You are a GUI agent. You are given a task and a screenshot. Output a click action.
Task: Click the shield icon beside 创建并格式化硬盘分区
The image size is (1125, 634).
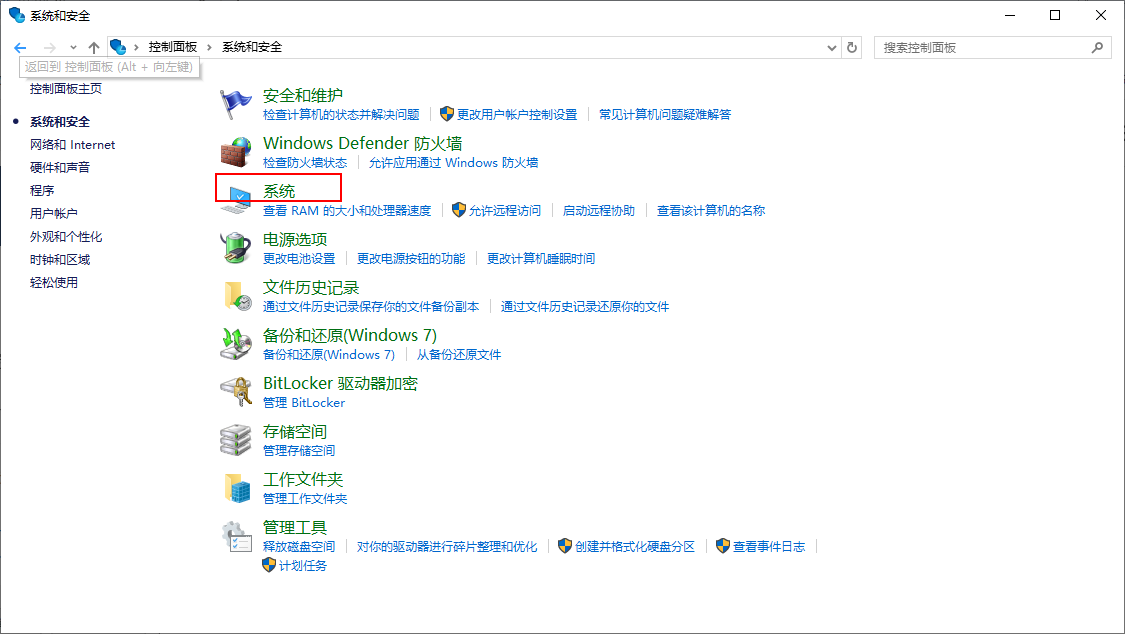pos(565,547)
